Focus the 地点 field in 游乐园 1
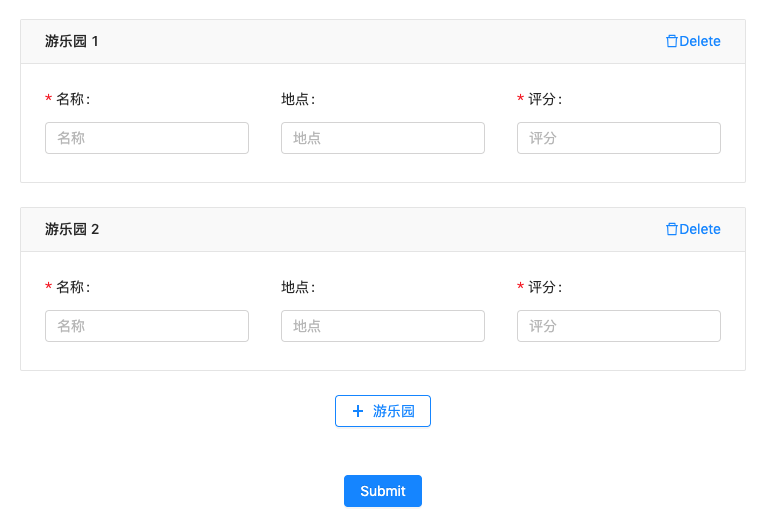767x529 pixels. [383, 138]
